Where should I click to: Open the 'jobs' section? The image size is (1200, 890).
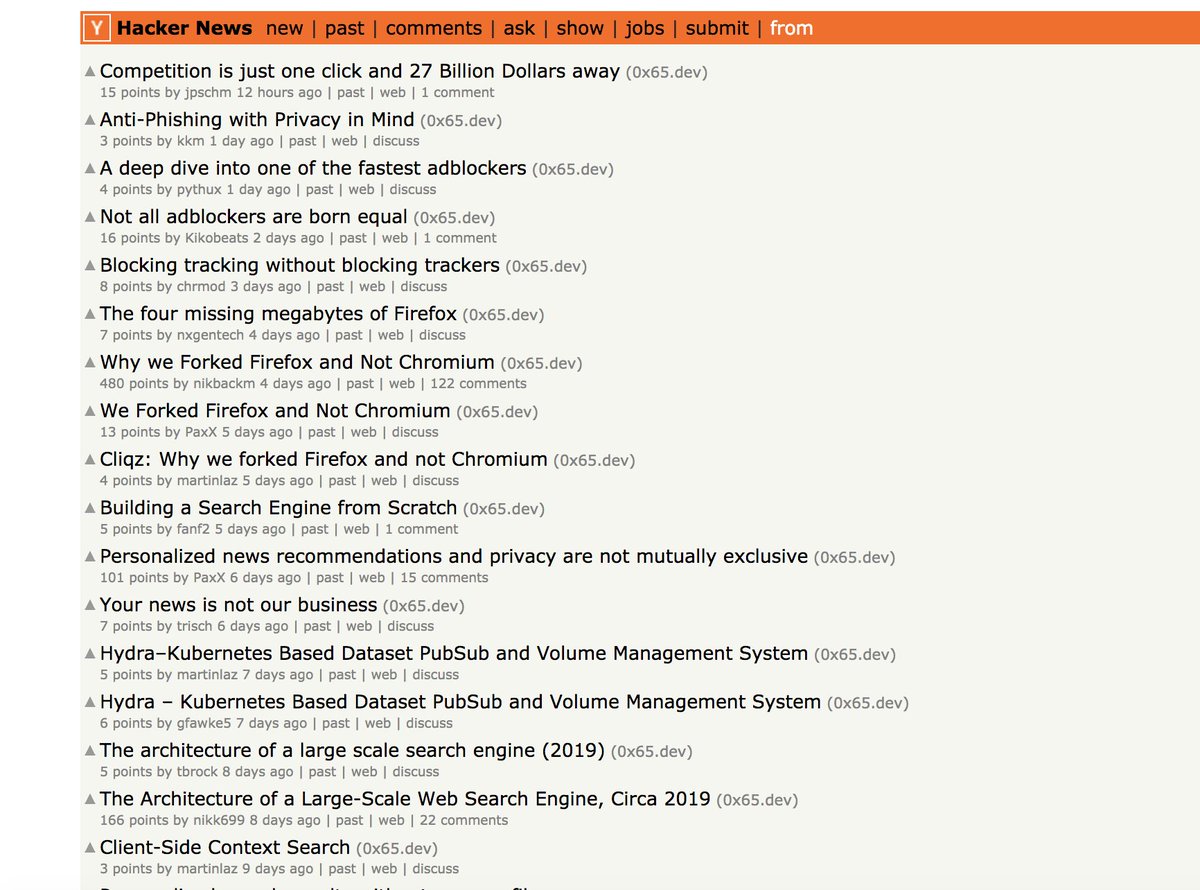(x=644, y=28)
